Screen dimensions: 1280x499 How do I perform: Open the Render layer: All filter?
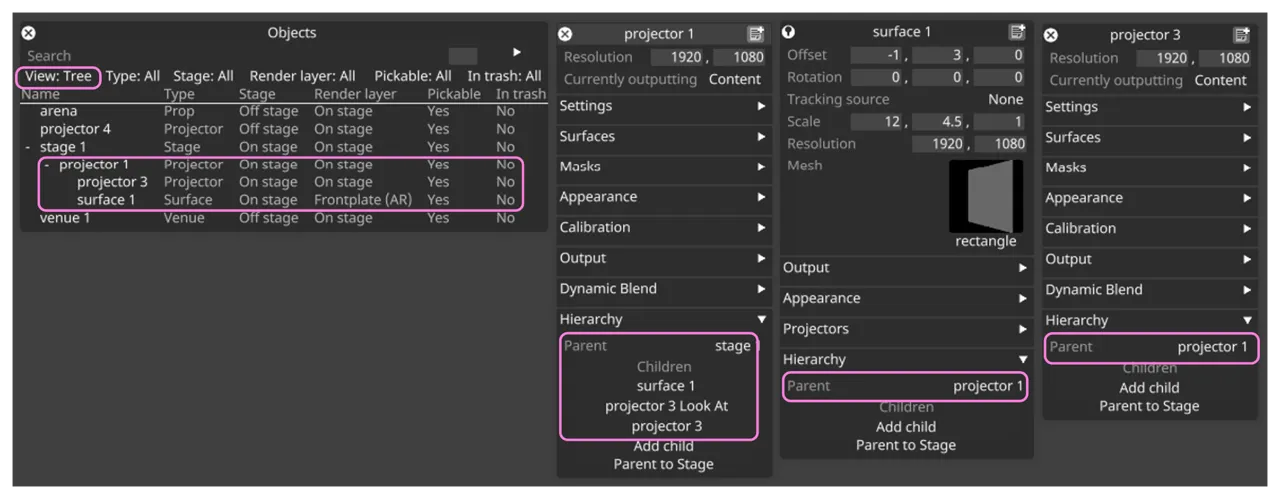[x=302, y=76]
